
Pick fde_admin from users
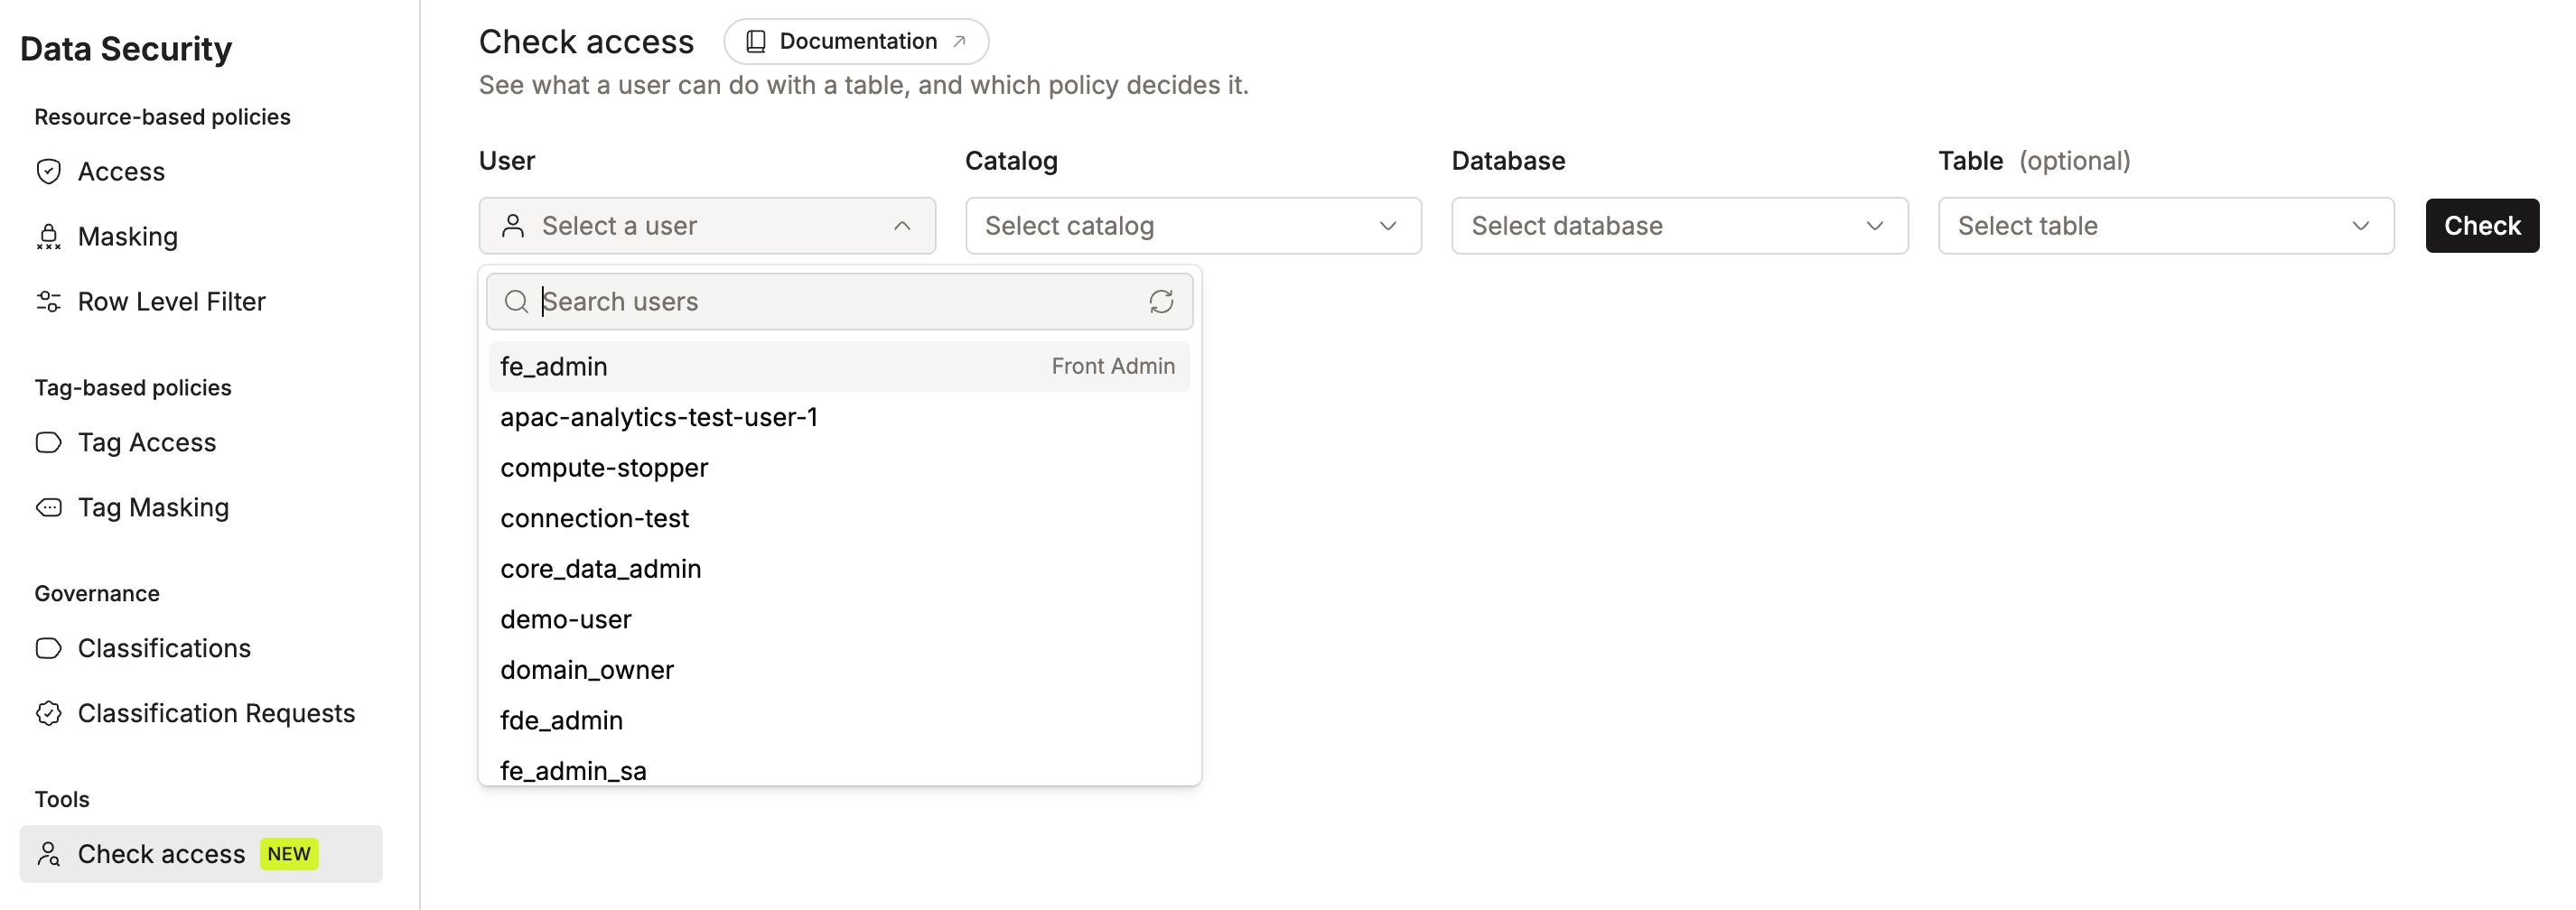pos(839,720)
